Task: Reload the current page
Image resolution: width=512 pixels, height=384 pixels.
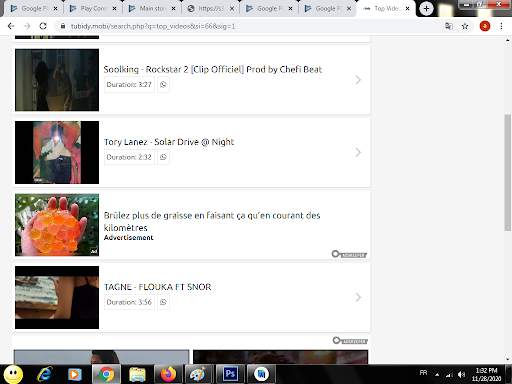Action: [x=43, y=26]
